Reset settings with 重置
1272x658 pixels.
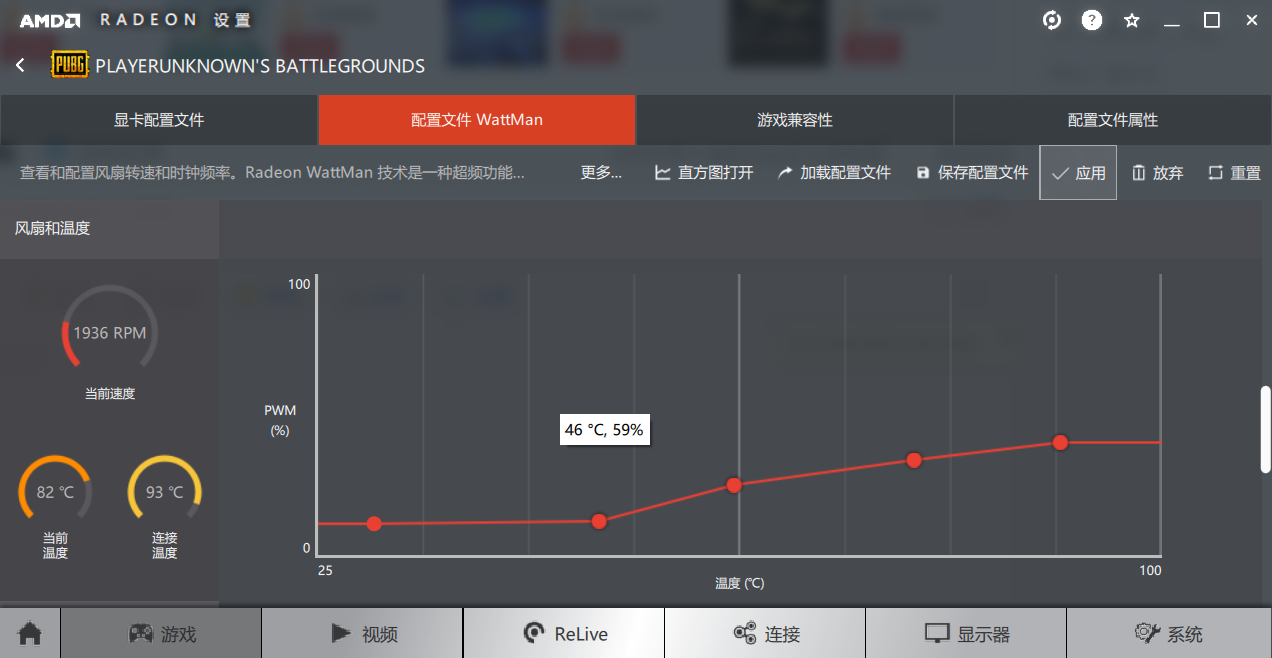pos(1234,173)
